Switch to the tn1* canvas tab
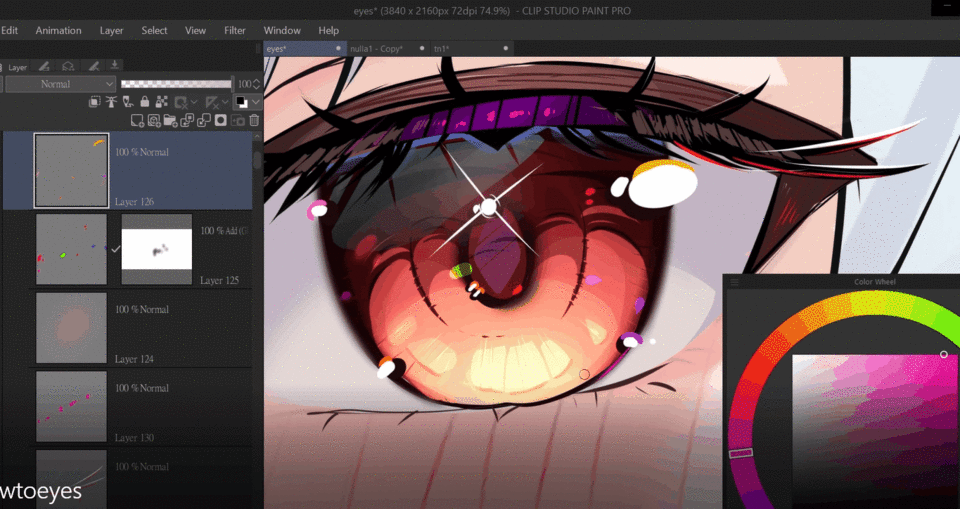 [471, 48]
